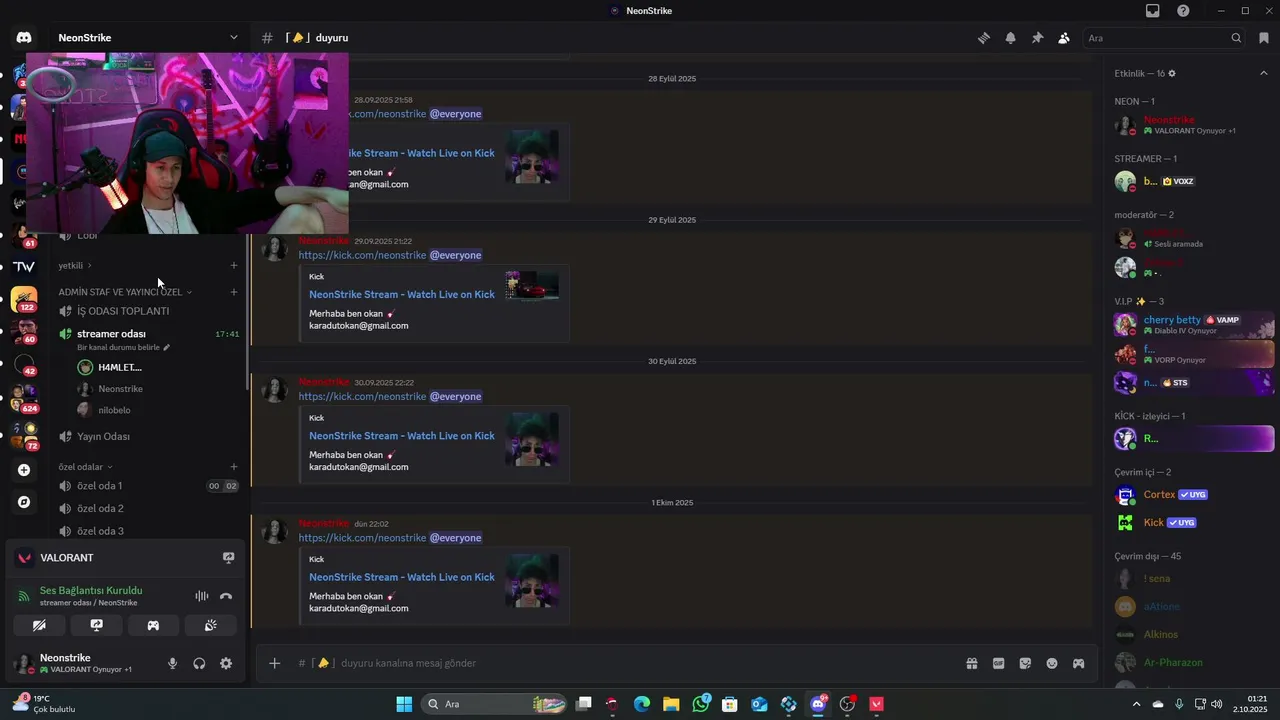Open kick.com link in 29 Eylül message
1280x720 pixels.
click(362, 255)
